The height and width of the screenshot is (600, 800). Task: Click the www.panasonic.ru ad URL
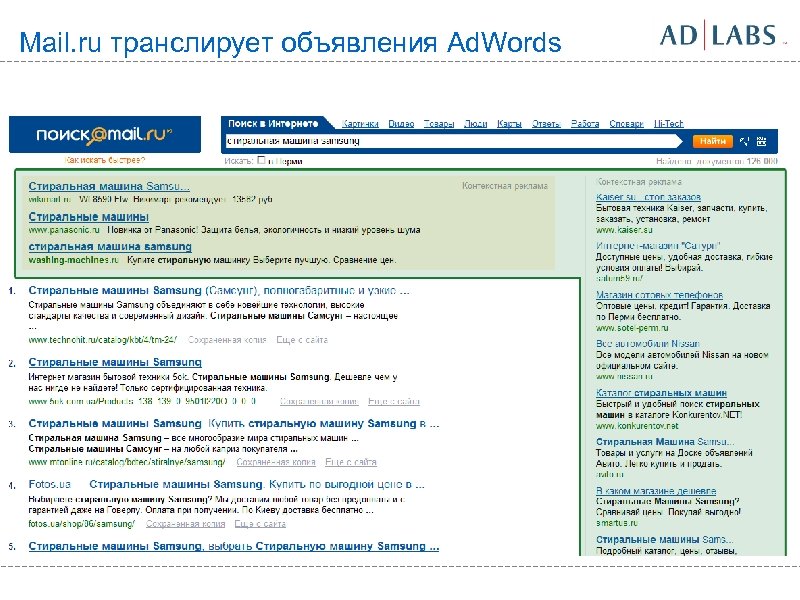64,230
